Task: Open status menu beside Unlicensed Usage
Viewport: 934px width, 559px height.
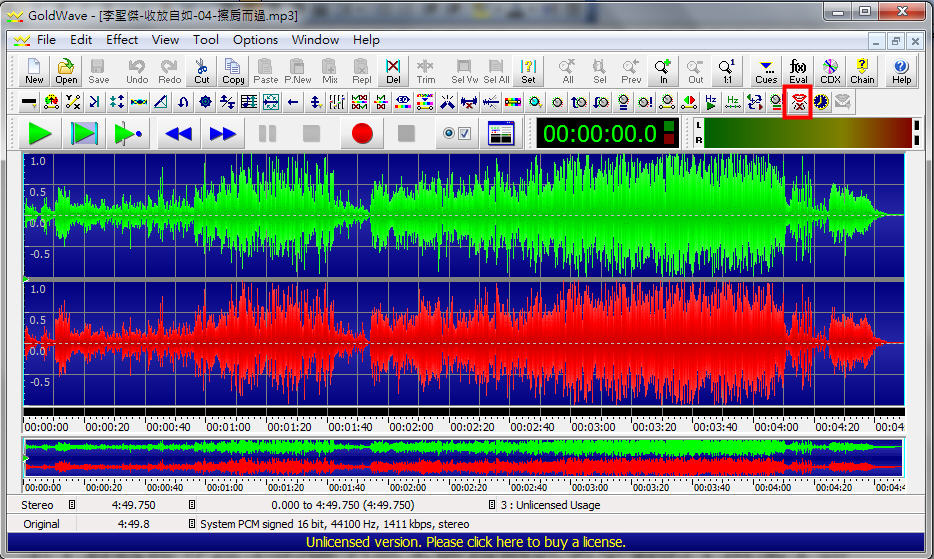Action: pyautogui.click(x=492, y=505)
